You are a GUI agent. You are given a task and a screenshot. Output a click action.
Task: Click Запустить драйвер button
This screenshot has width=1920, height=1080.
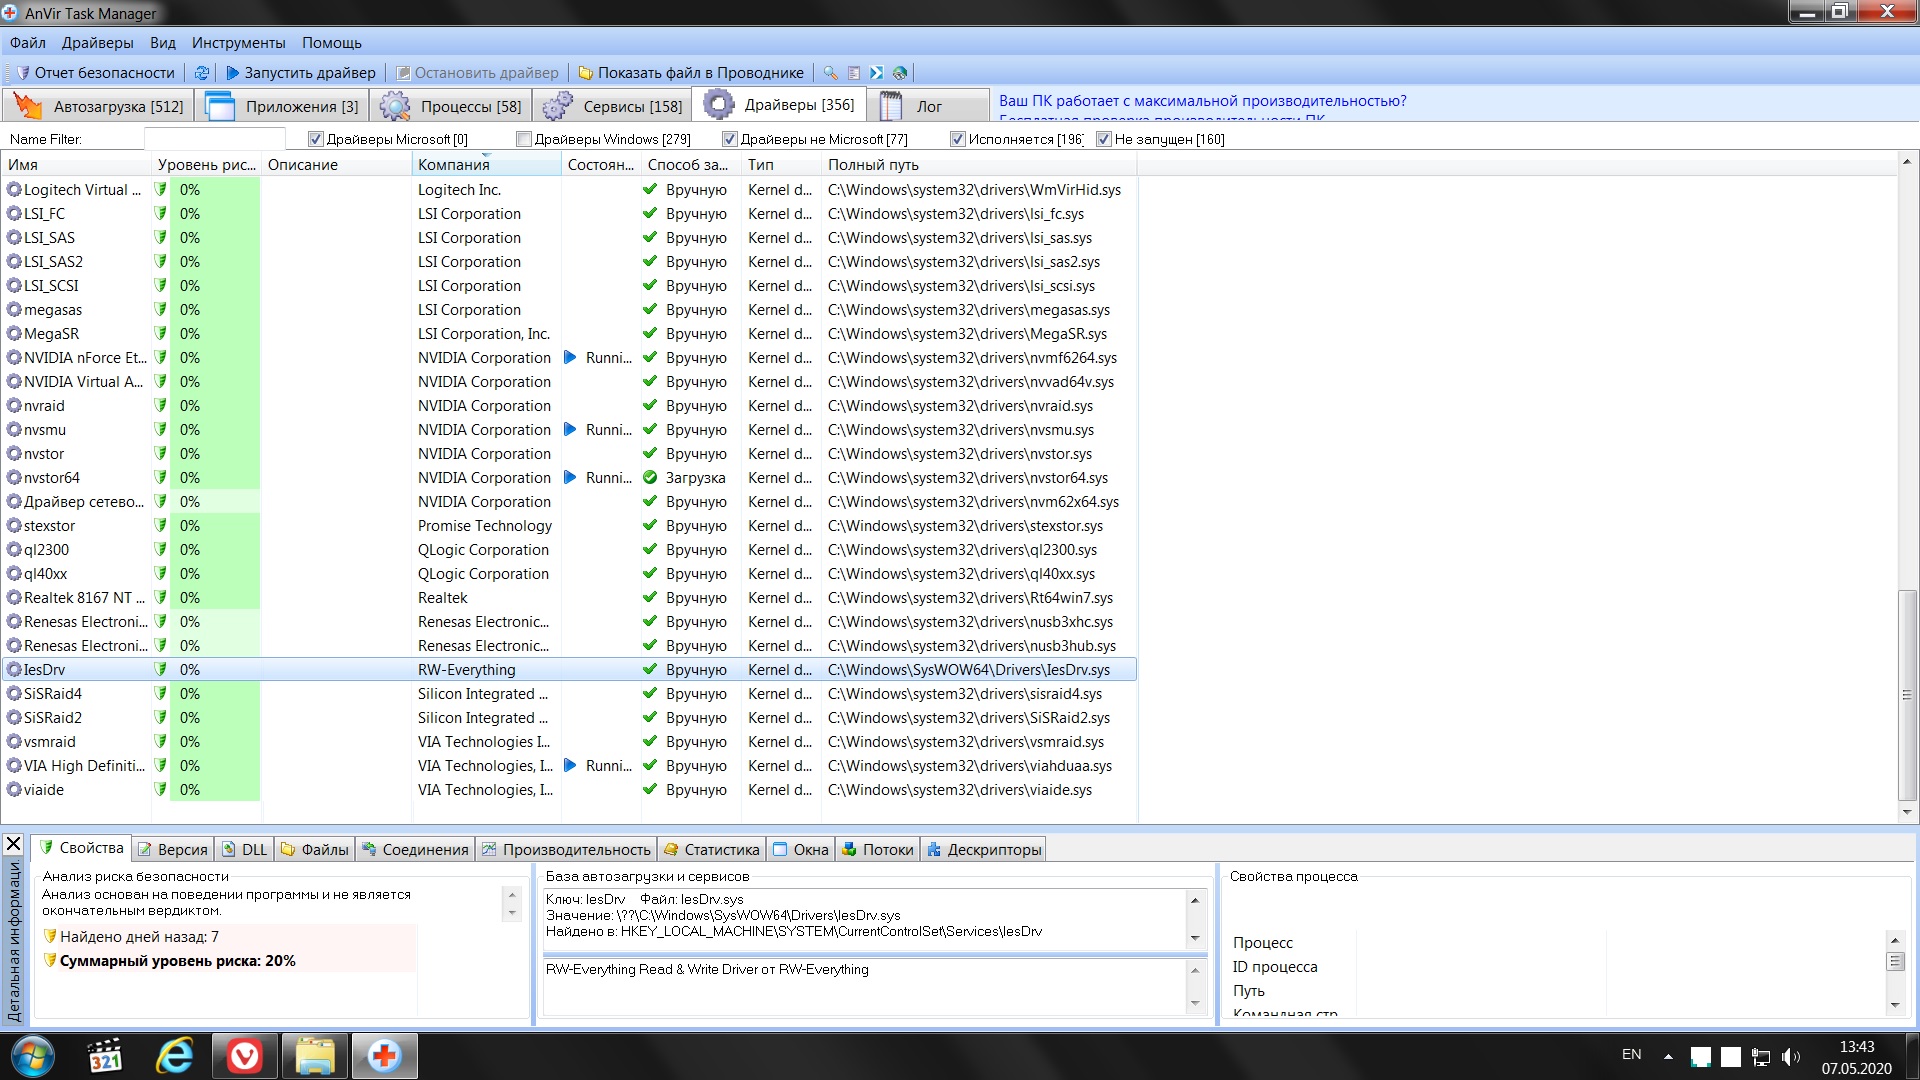(x=300, y=73)
